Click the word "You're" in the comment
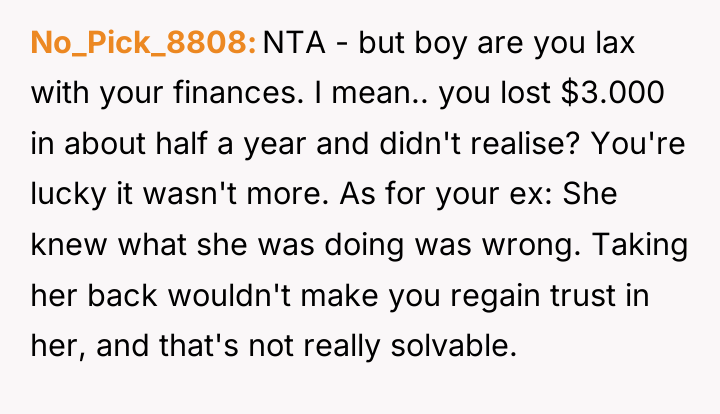The height and width of the screenshot is (414, 720). click(638, 143)
